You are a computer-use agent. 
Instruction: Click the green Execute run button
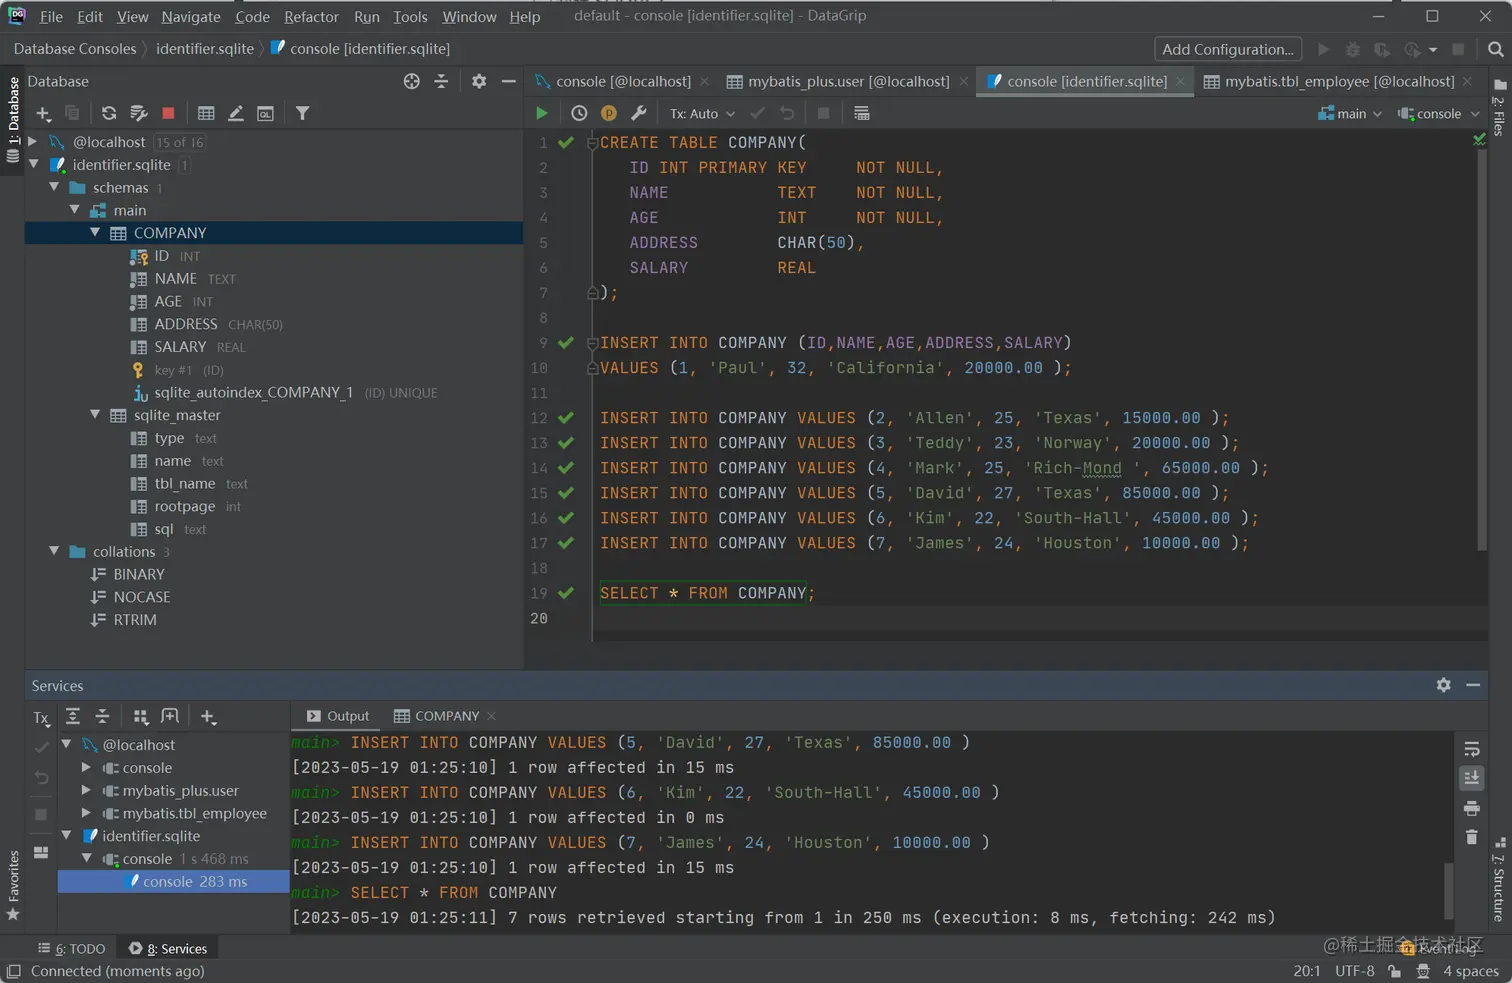point(542,114)
